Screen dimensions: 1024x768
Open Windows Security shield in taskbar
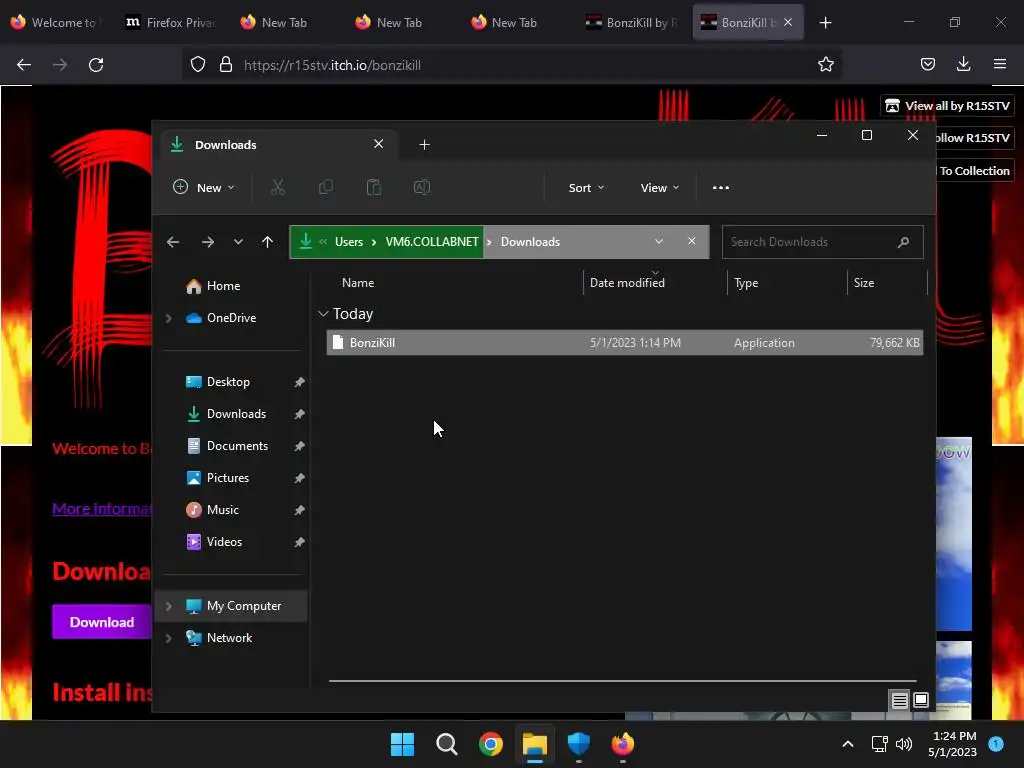click(x=579, y=744)
